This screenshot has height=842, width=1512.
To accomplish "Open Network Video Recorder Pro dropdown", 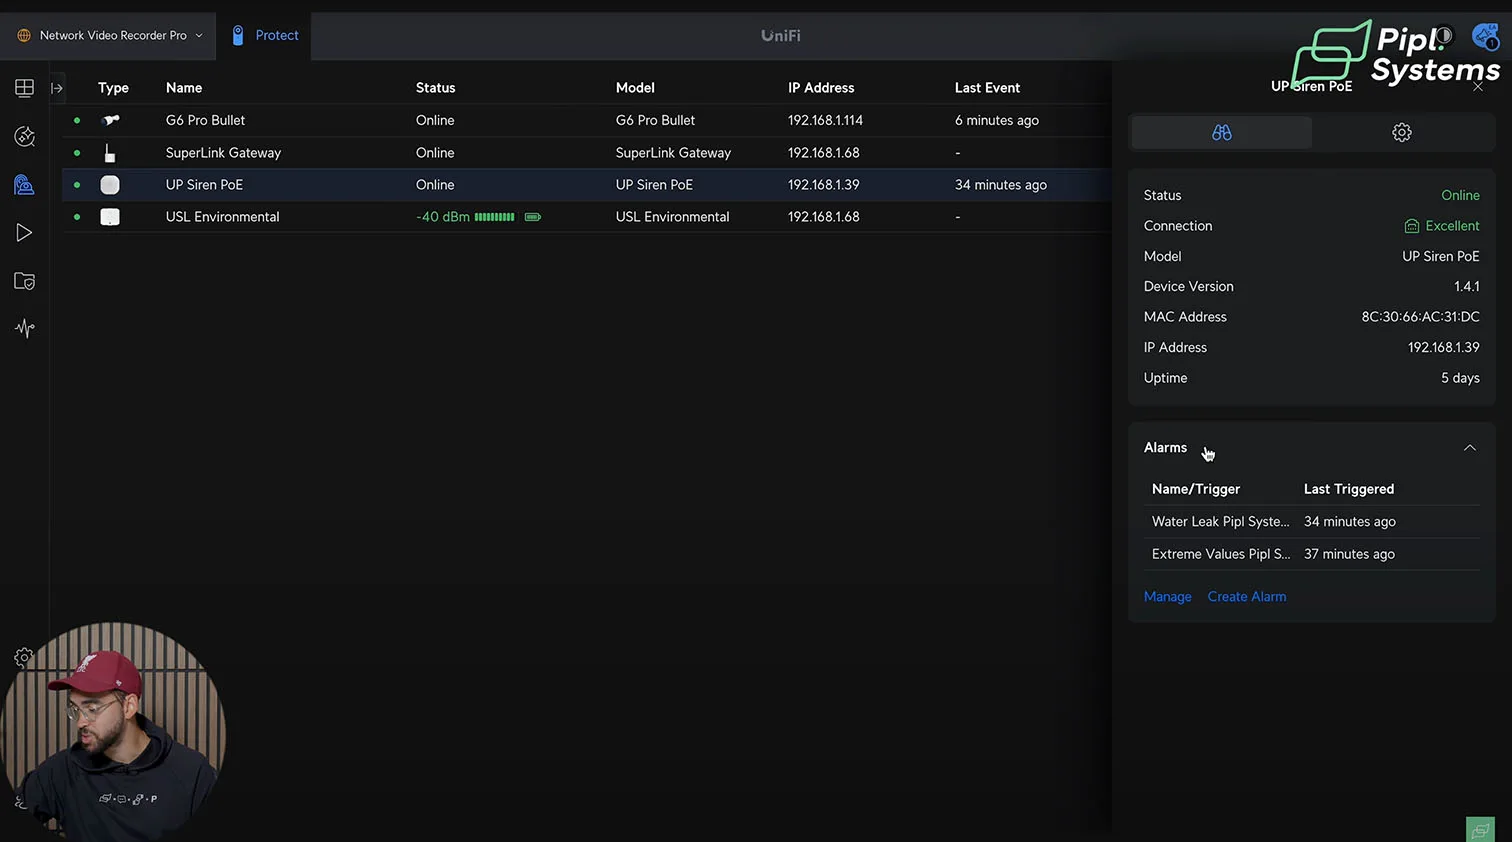I will pyautogui.click(x=110, y=35).
